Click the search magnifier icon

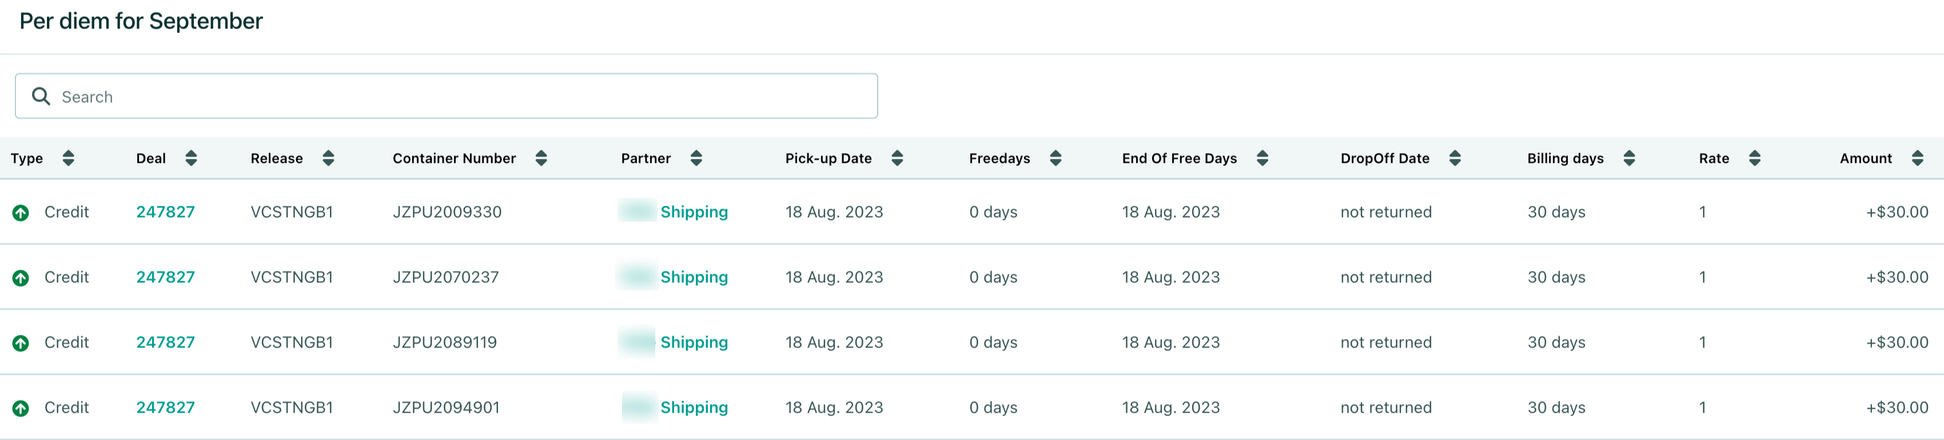(x=41, y=96)
